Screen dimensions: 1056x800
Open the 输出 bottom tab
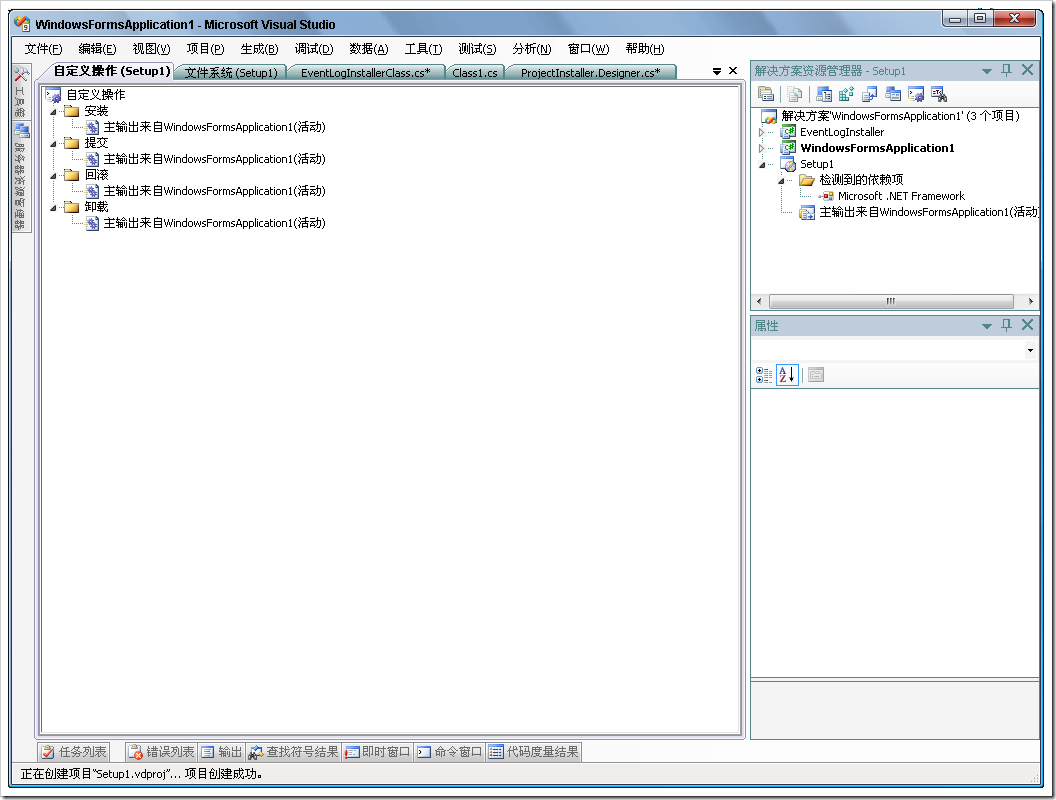click(222, 752)
